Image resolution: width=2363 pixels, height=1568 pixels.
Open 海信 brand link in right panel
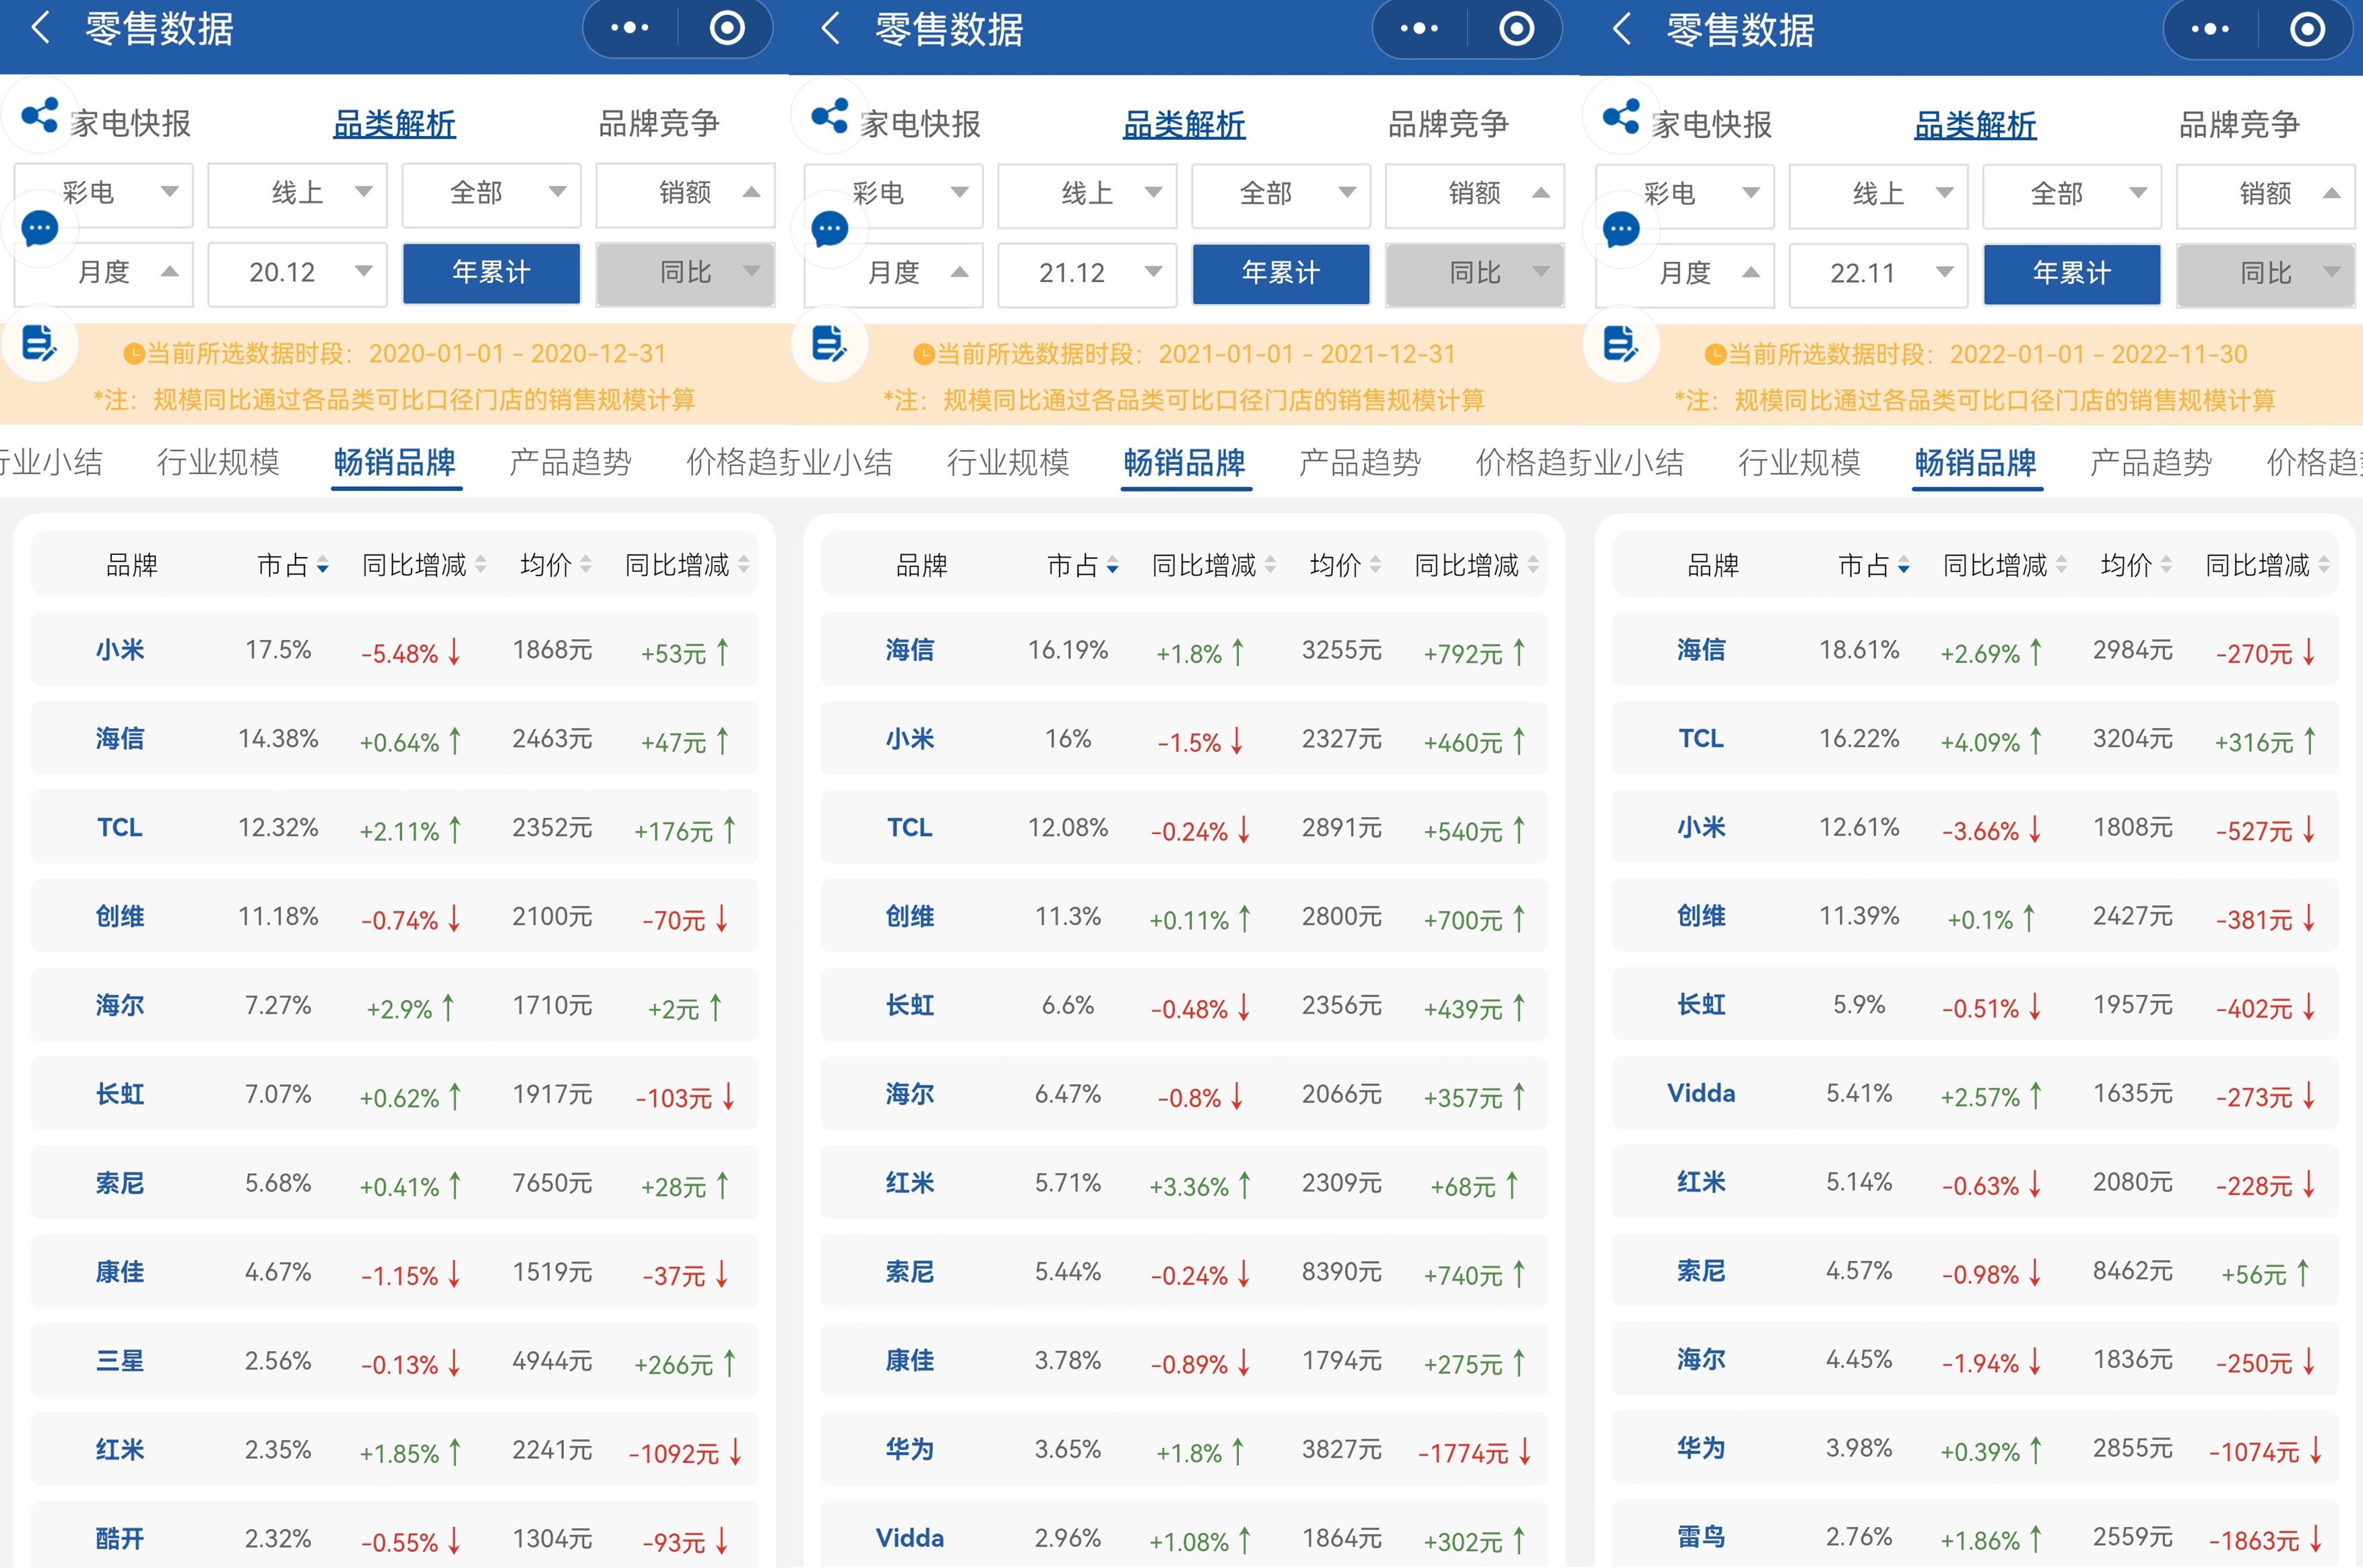1700,650
